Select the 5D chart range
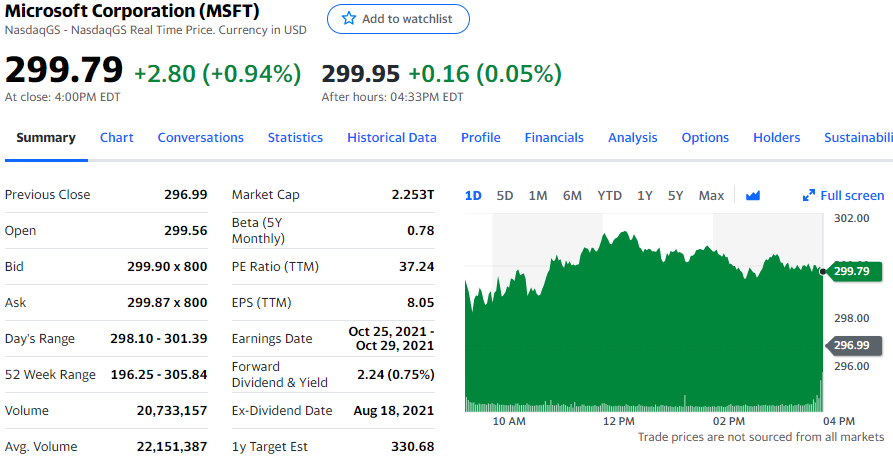 coord(505,195)
